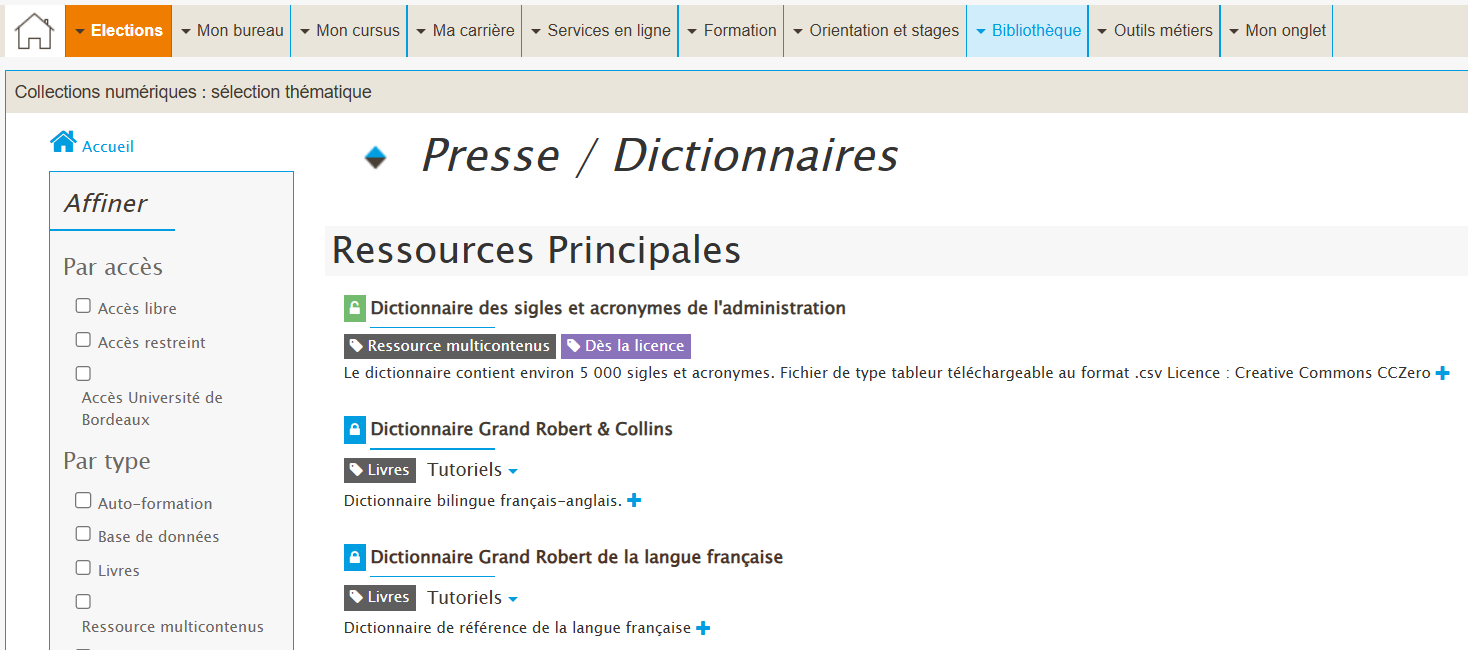Click the diamond icon beside Presse / Dictionnaires
Screen dimensions: 1468x650
coord(375,157)
